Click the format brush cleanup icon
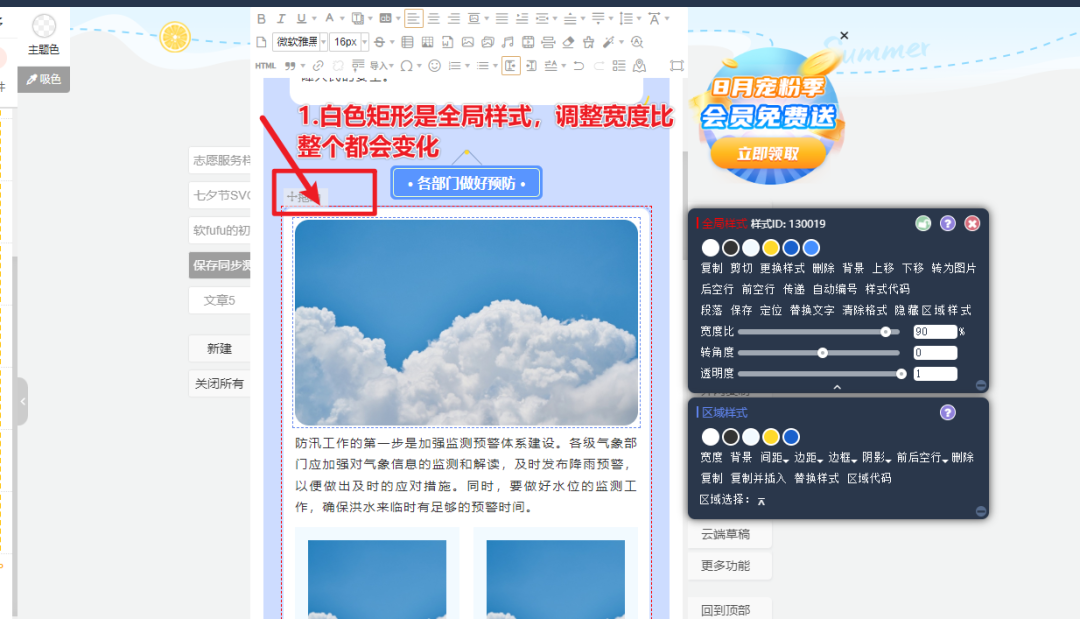 (x=588, y=42)
